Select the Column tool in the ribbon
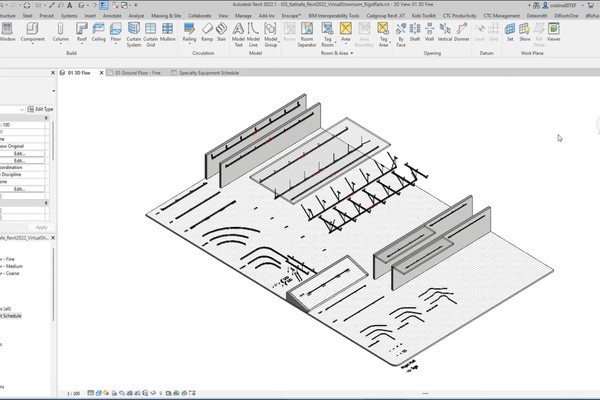 (x=60, y=36)
